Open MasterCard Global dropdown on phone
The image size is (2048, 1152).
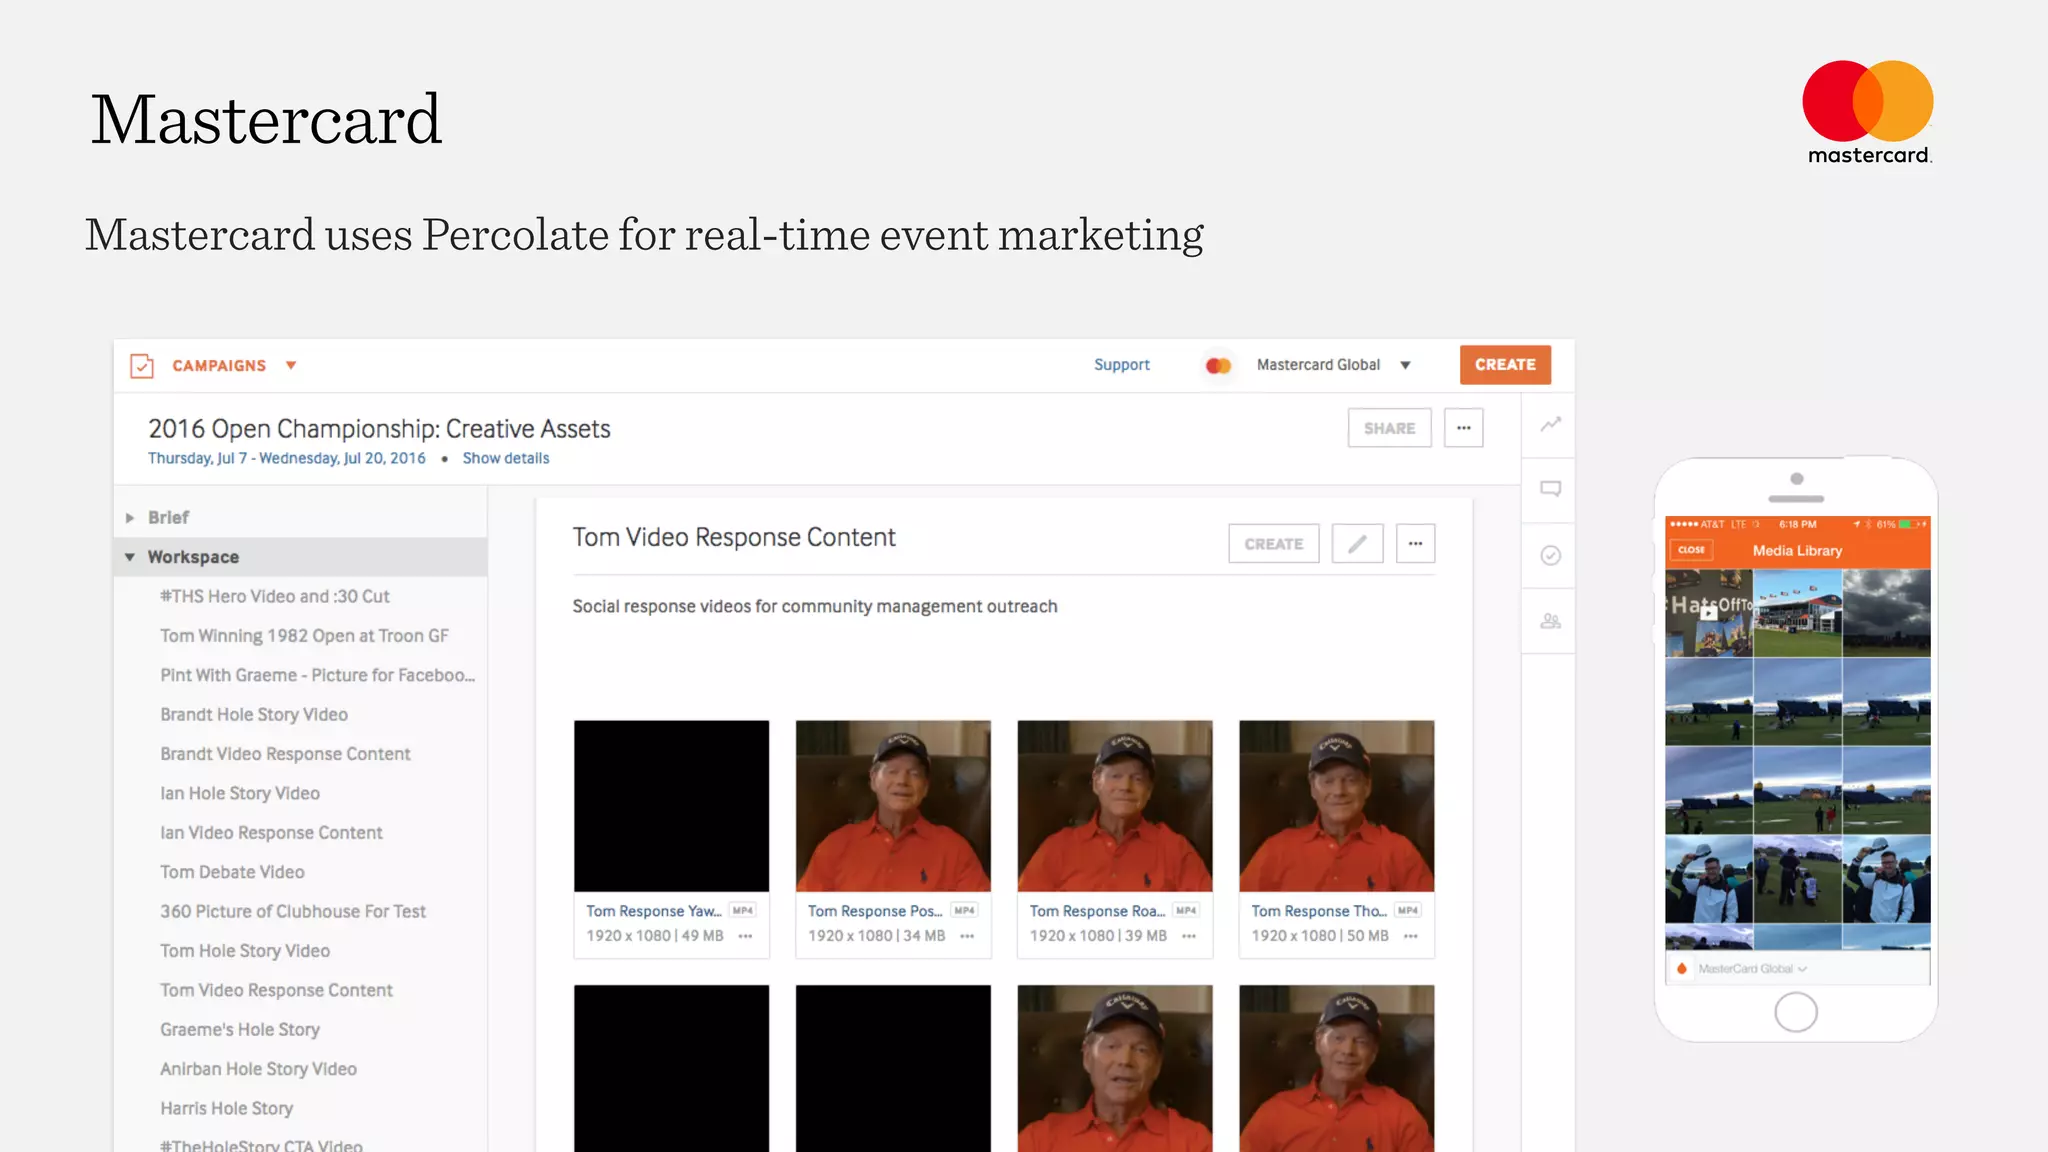pos(1752,968)
